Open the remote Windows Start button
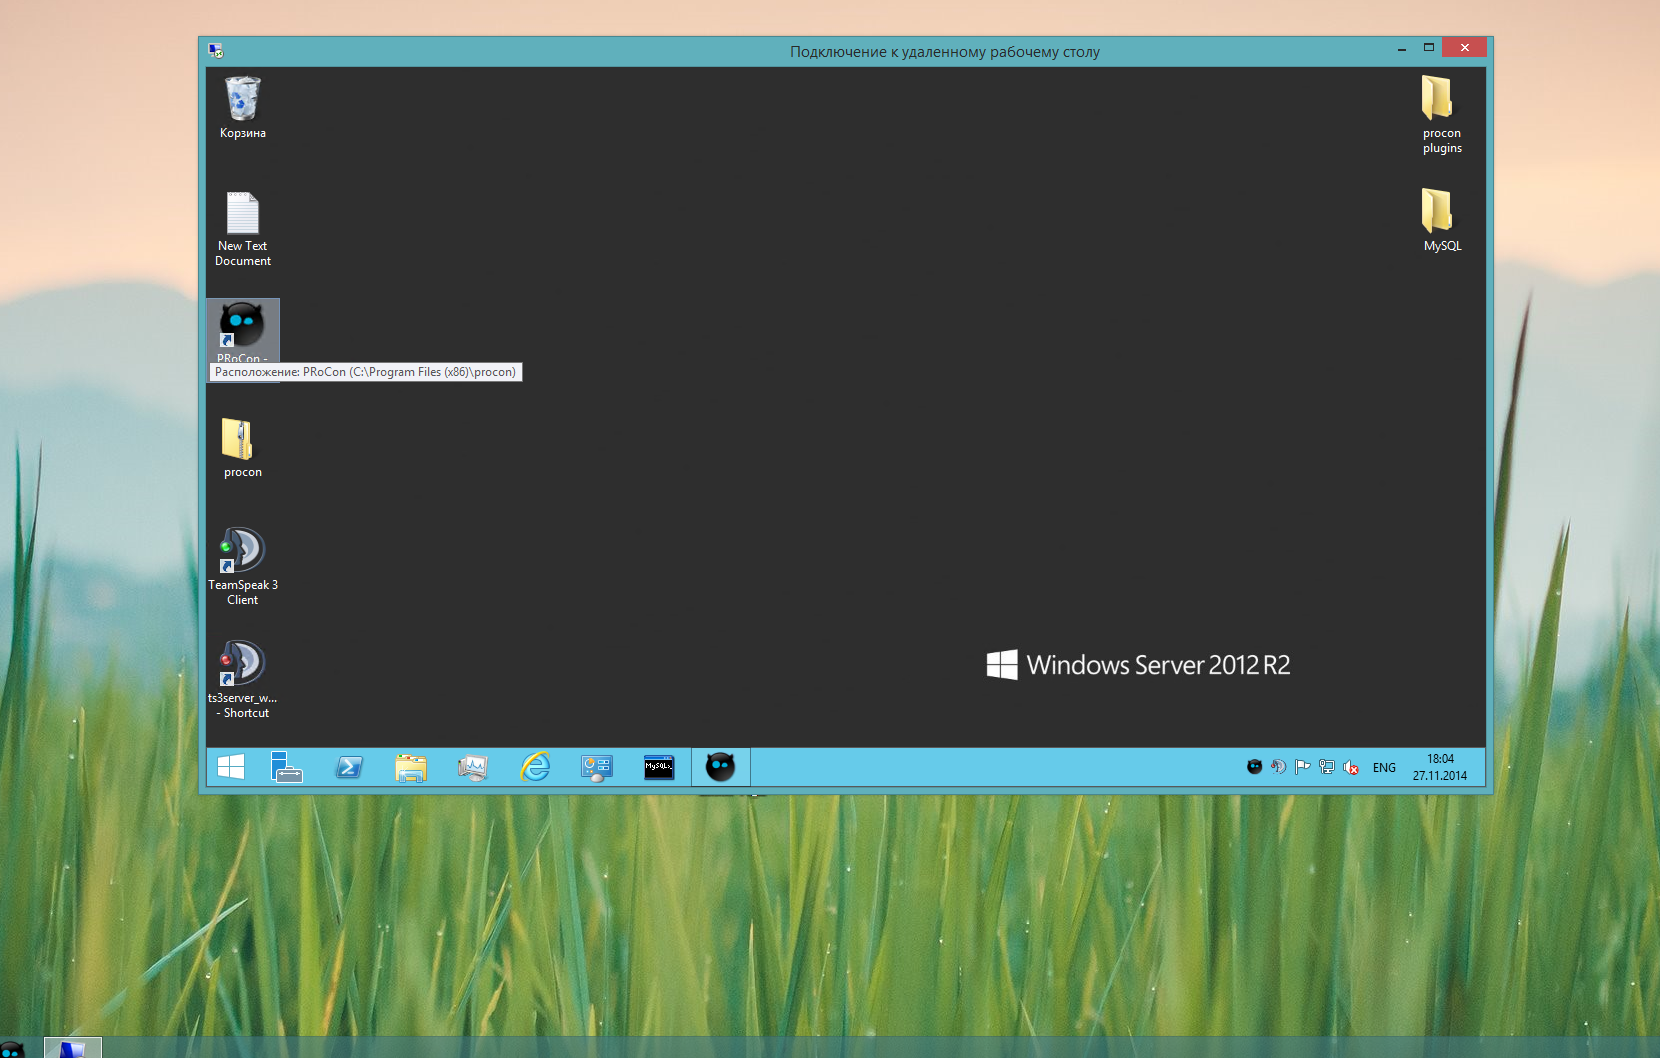Viewport: 1660px width, 1058px height. point(231,767)
